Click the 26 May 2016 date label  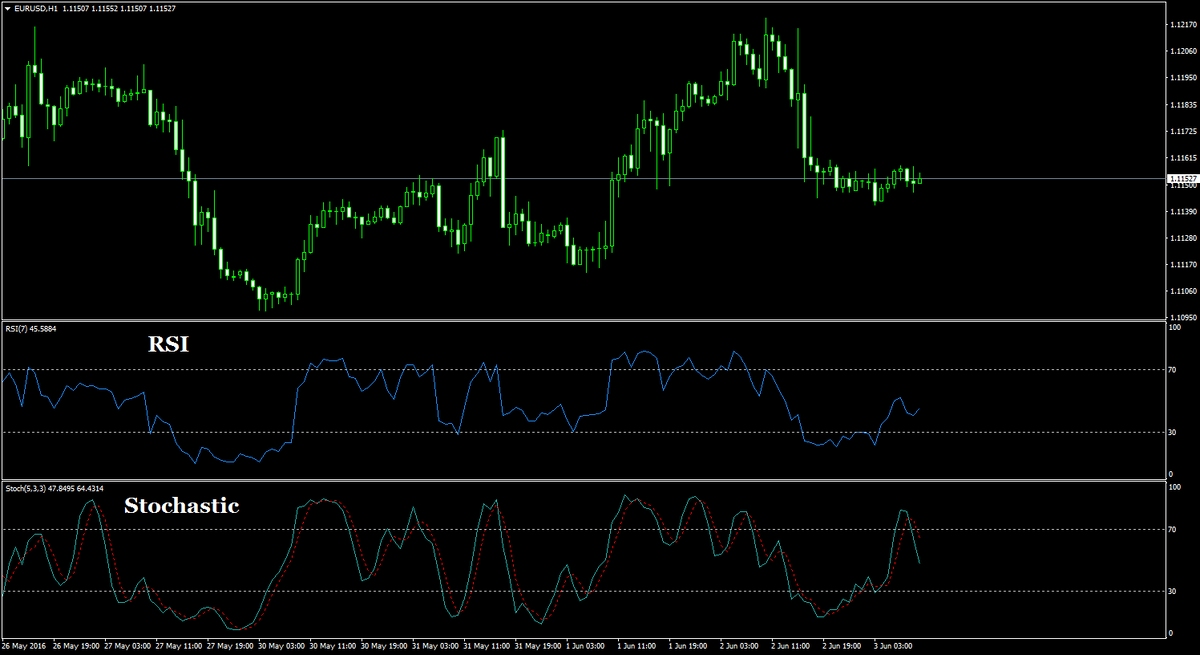tap(24, 647)
